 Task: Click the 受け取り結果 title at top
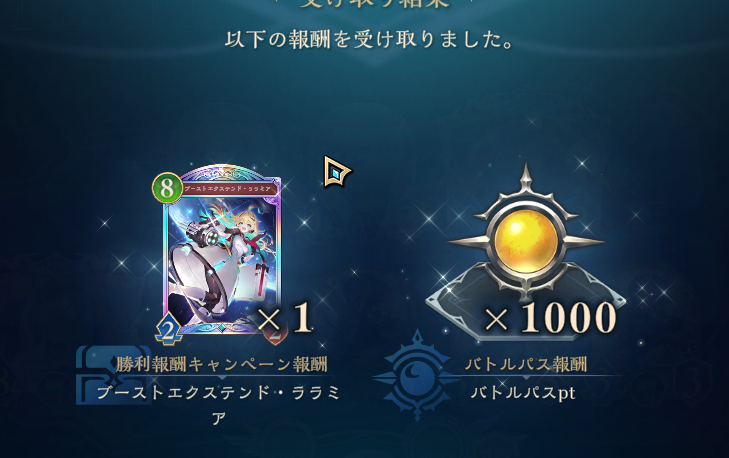375,2
